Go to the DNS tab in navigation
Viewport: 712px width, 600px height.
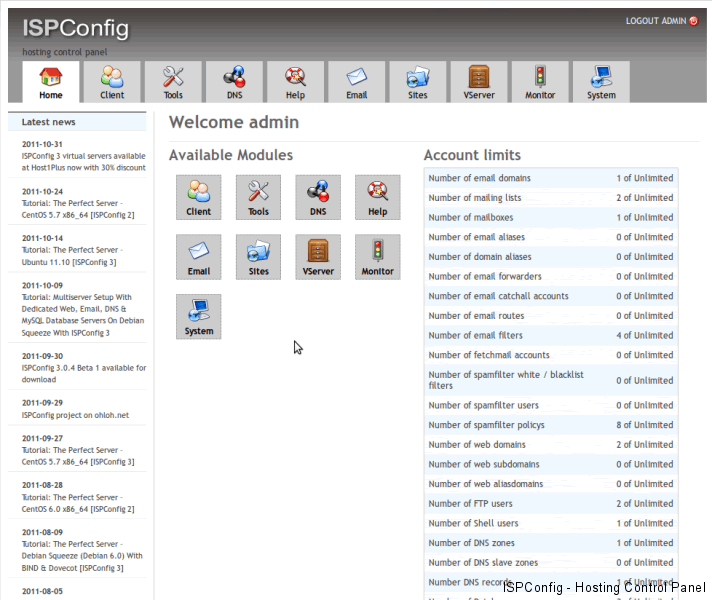pyautogui.click(x=234, y=82)
